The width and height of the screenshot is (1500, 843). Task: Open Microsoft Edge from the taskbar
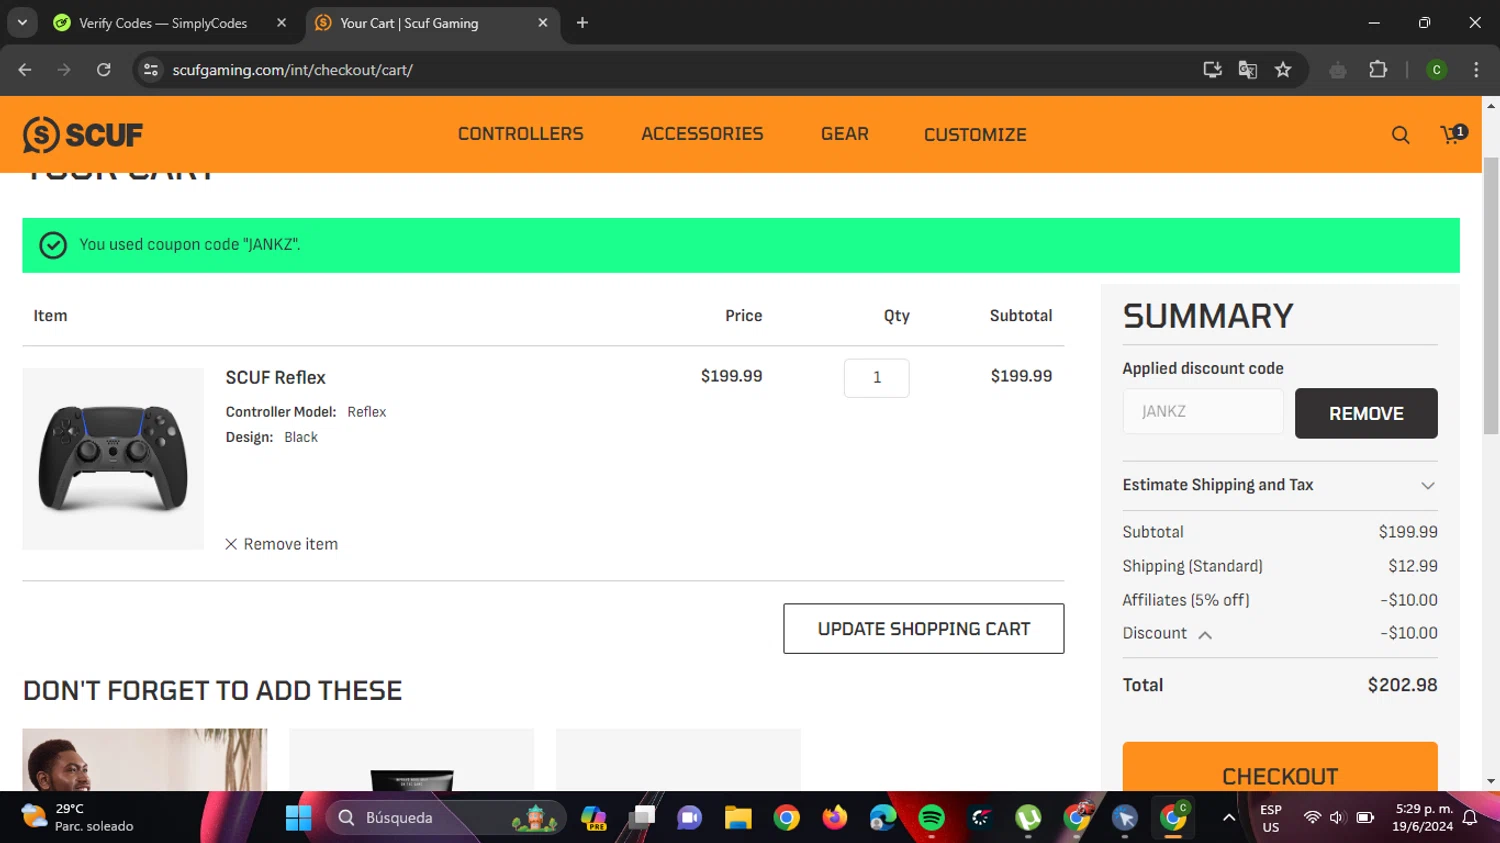883,818
